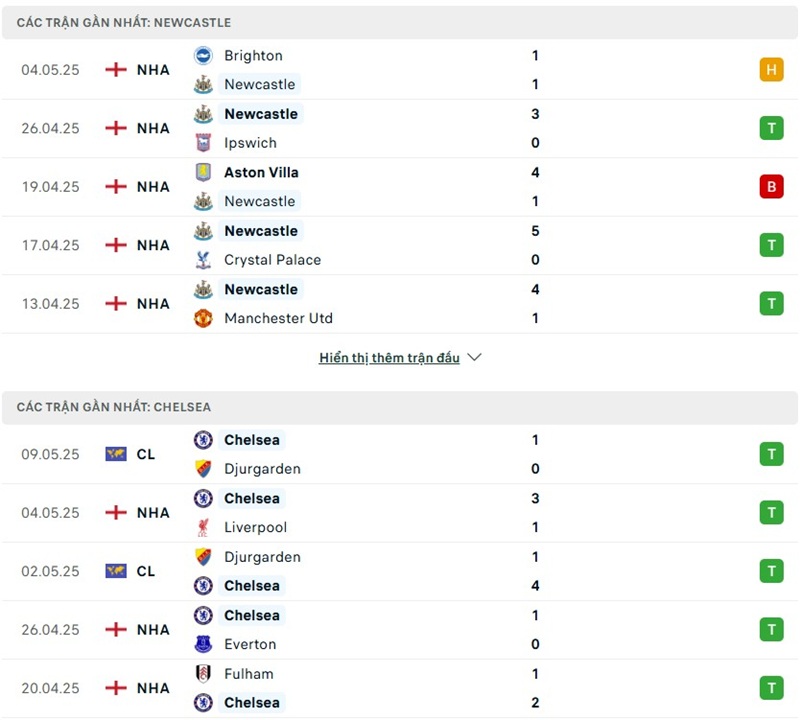Click the Everton club crest icon
Viewport: 800px width, 720px height.
point(203,644)
